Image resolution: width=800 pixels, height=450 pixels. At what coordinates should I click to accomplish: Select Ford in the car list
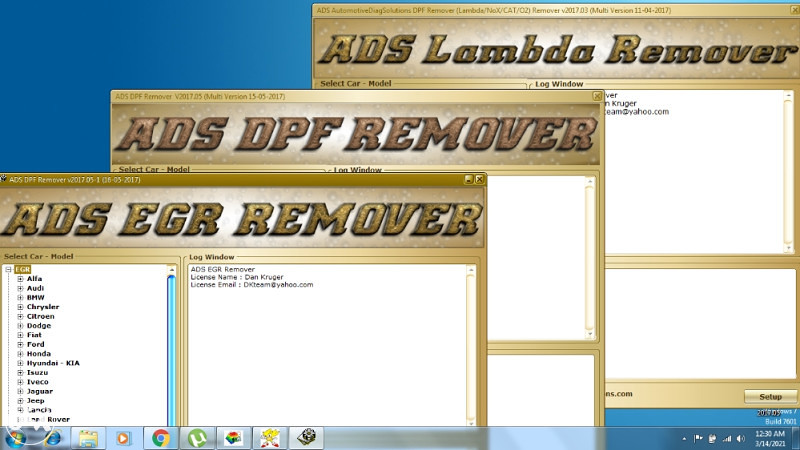click(x=36, y=344)
